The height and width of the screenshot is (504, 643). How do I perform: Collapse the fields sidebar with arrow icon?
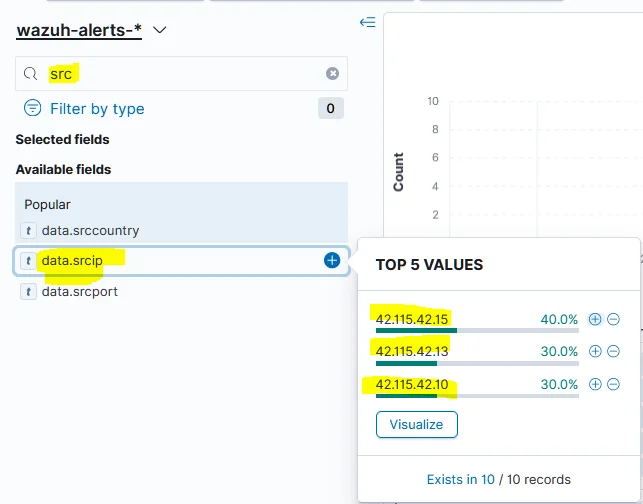367,22
